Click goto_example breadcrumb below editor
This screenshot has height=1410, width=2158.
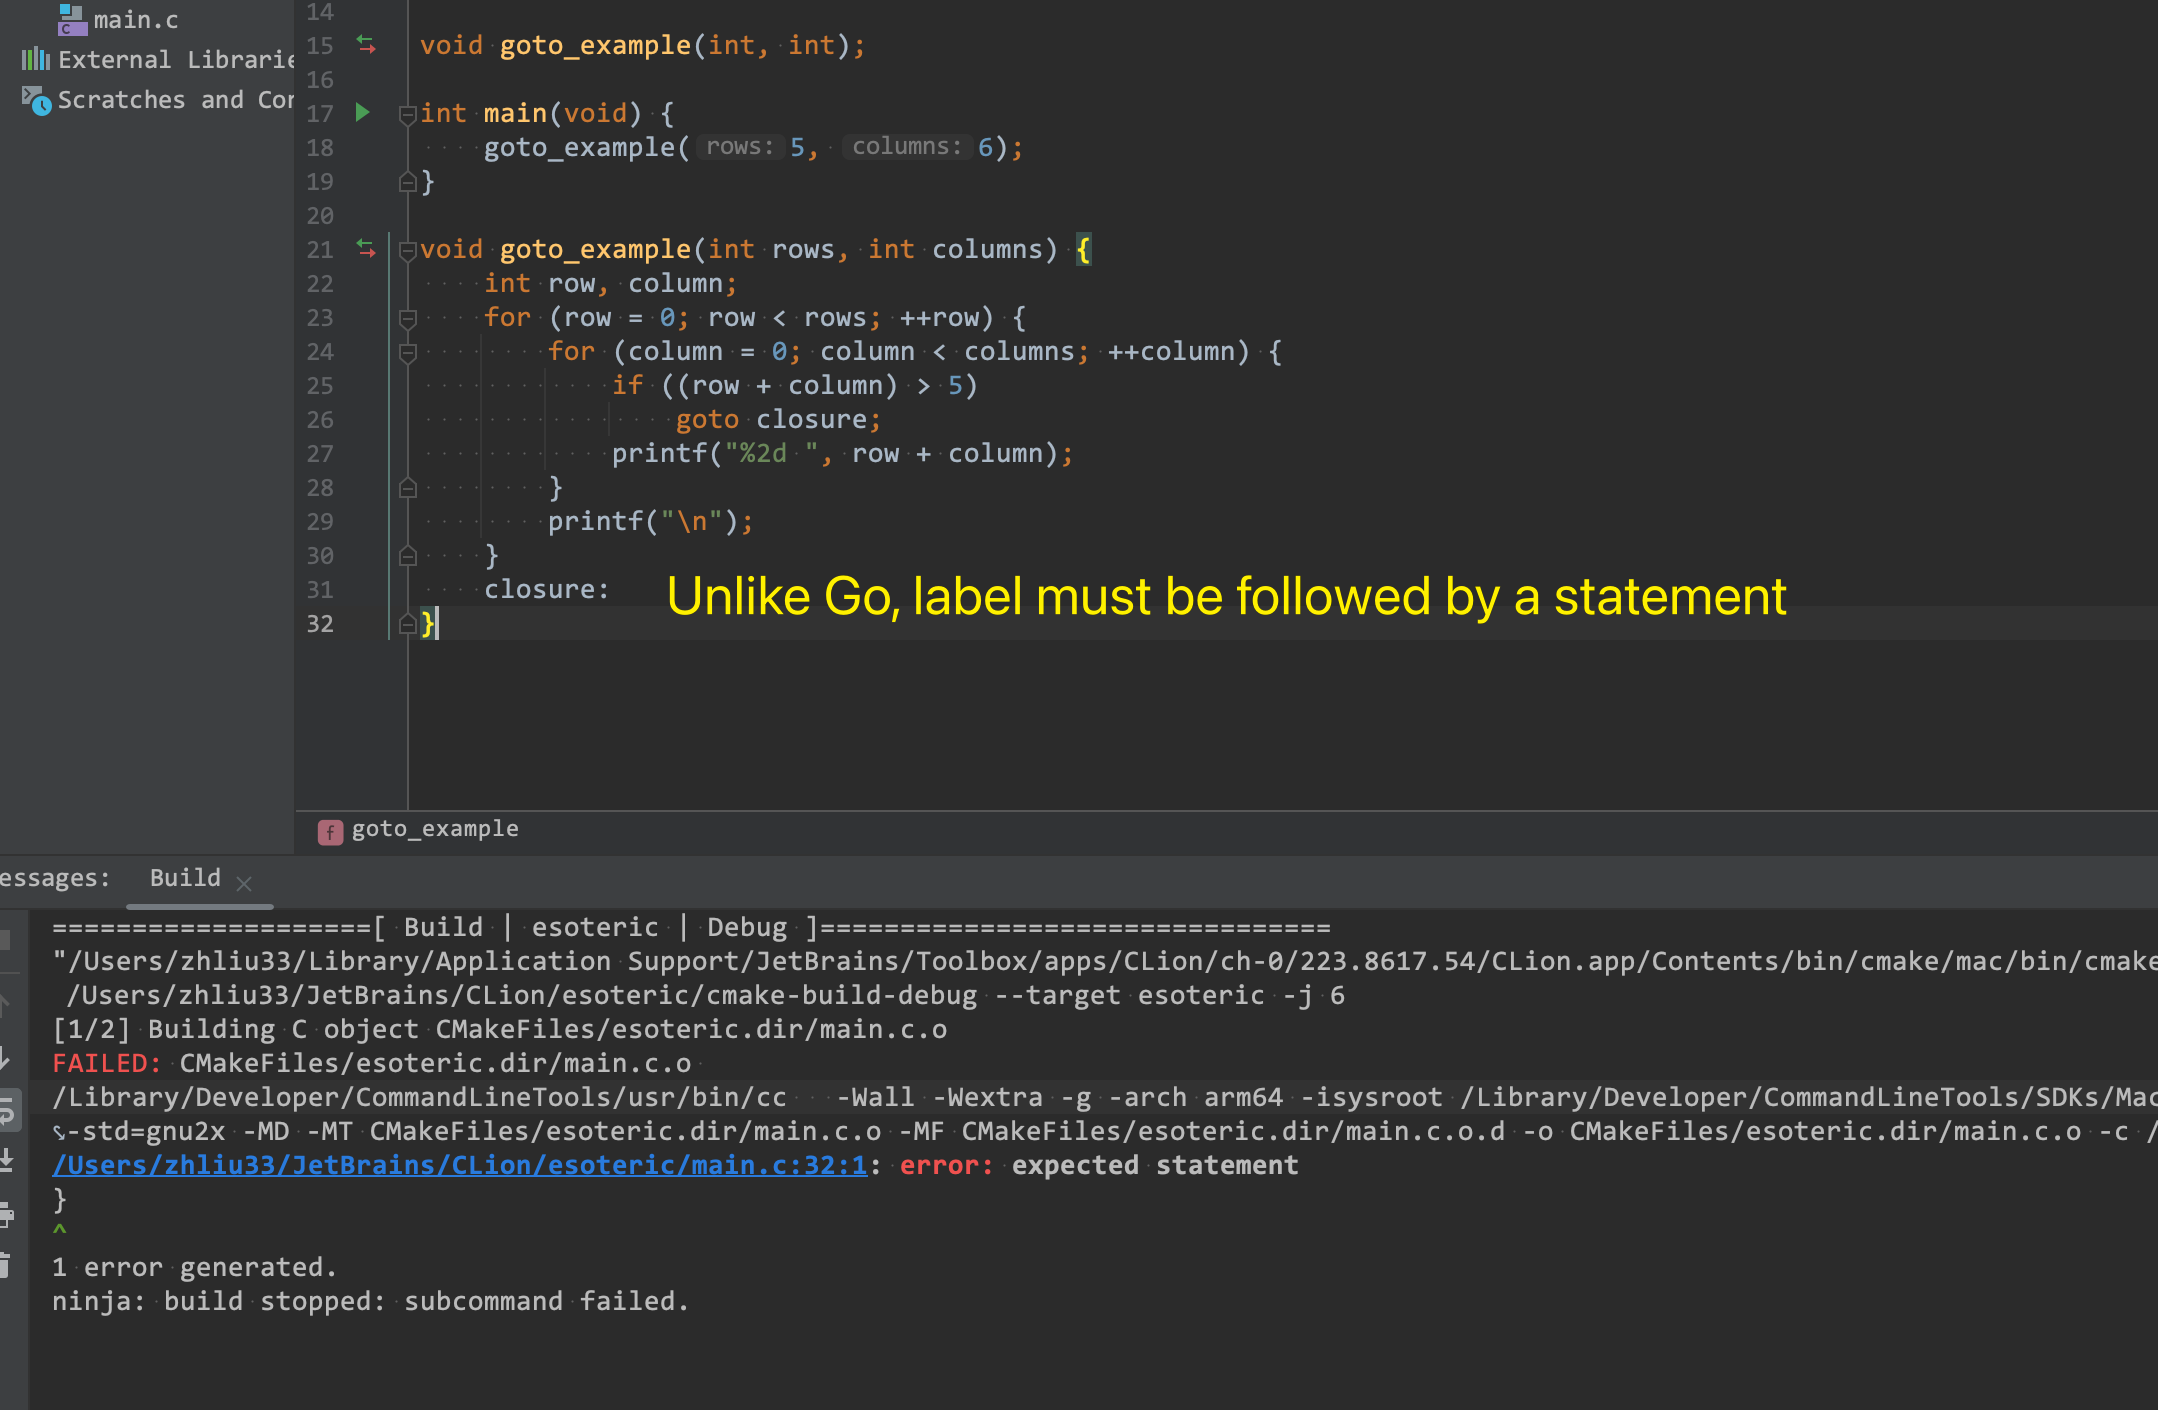pyautogui.click(x=434, y=829)
